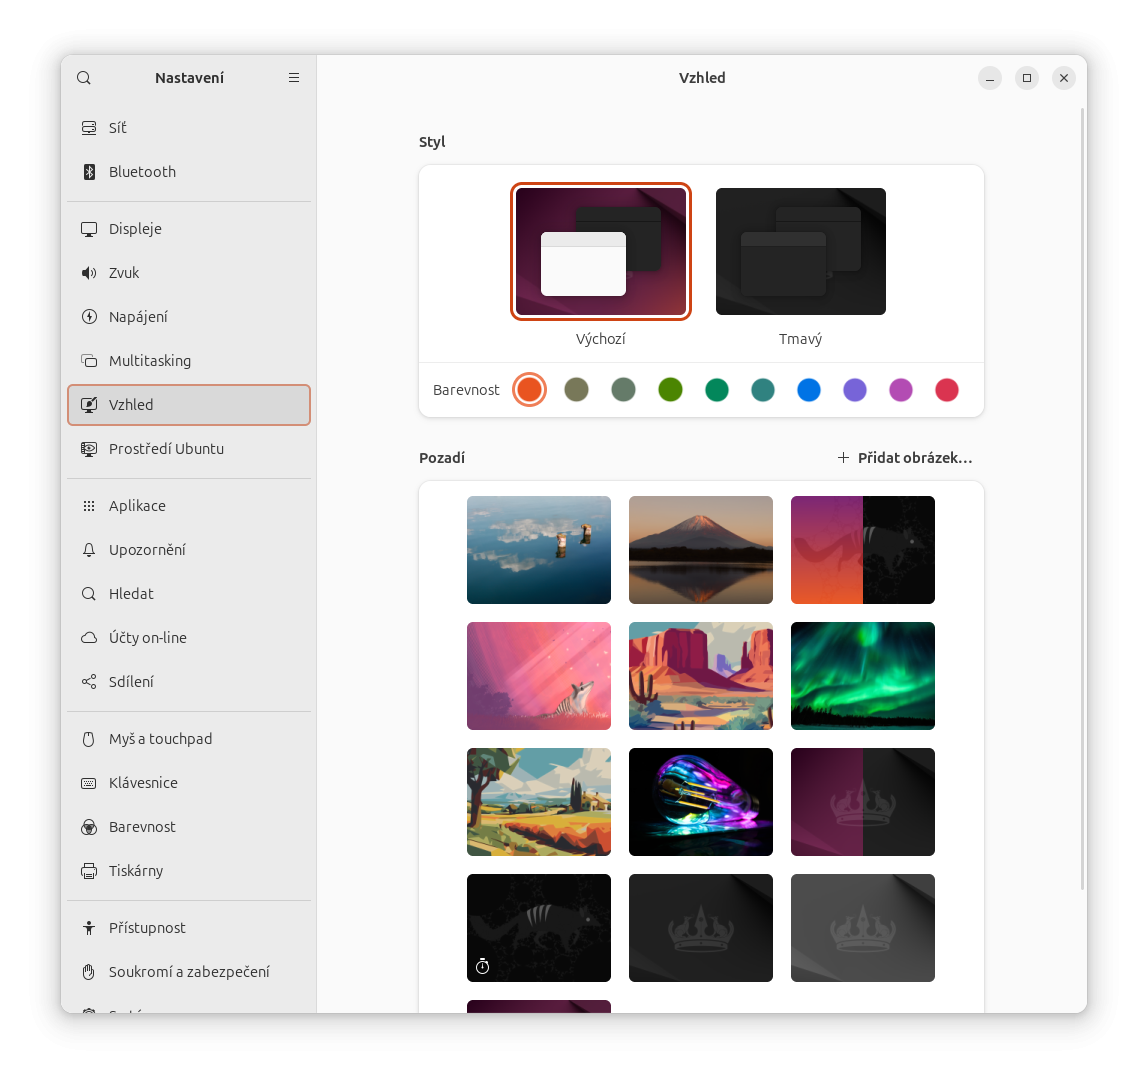
Task: Open the hamburger menu next to Nastavení
Action: click(x=294, y=78)
